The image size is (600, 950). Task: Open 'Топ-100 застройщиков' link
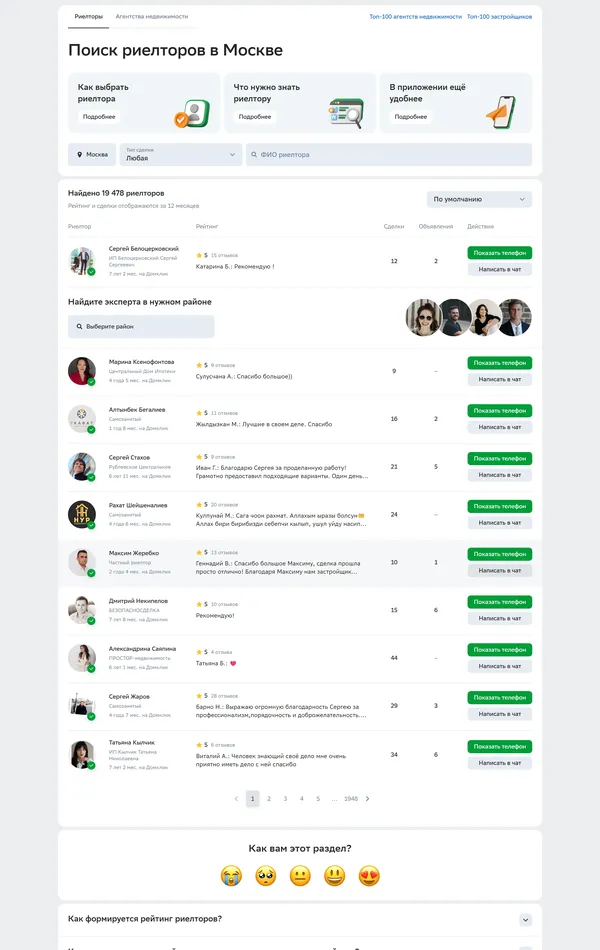point(501,17)
